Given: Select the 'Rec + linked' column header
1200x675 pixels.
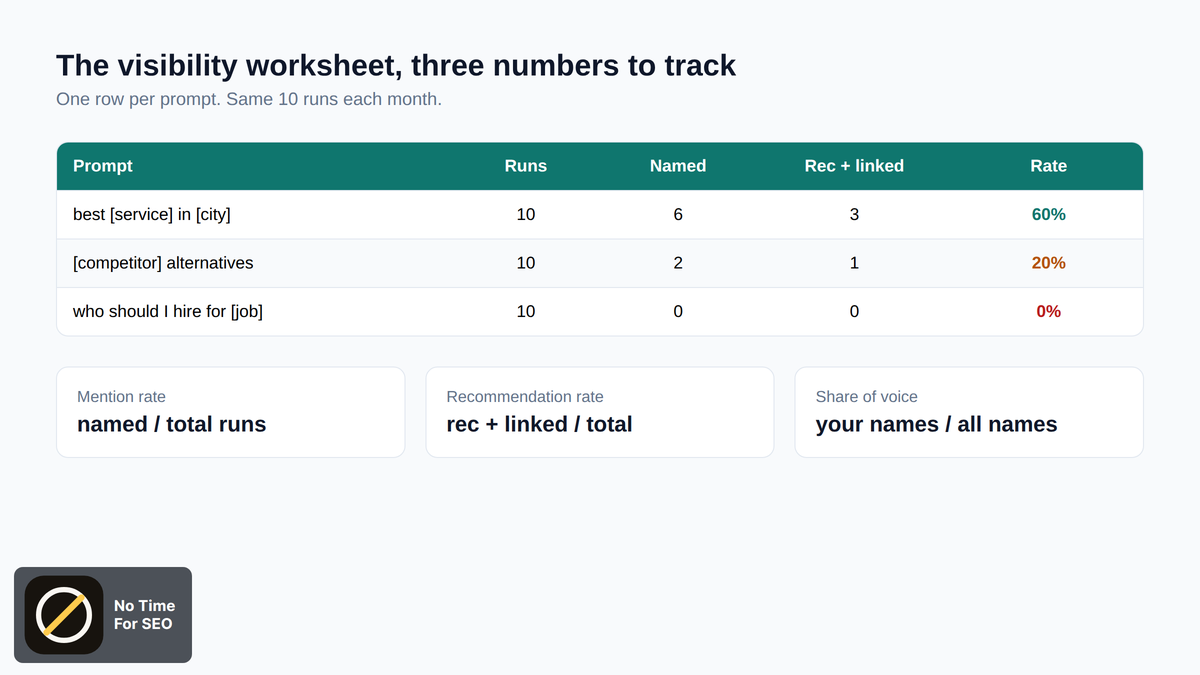Looking at the screenshot, I should coord(854,166).
